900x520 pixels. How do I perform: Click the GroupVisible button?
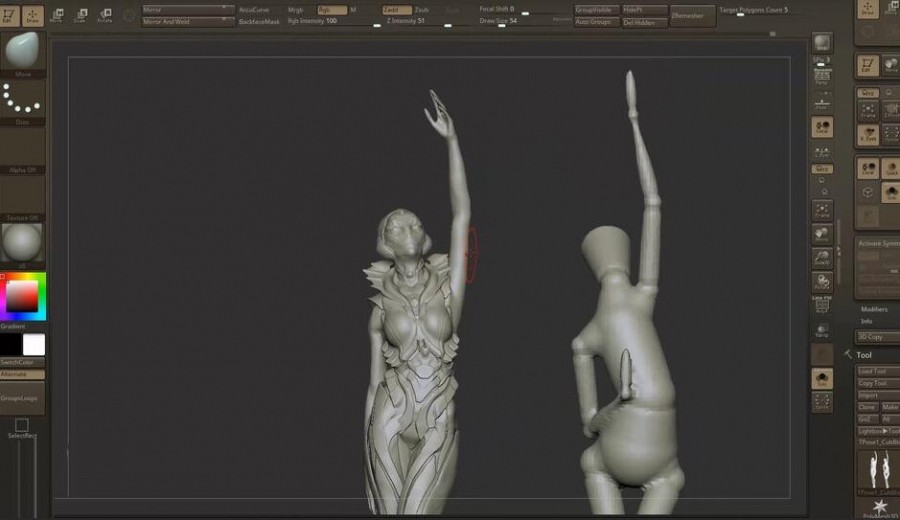596,10
